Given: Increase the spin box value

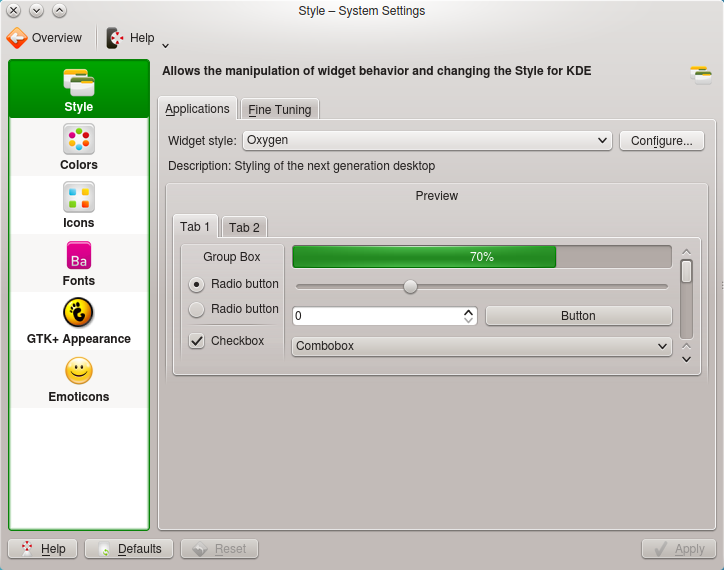Looking at the screenshot, I should [468, 312].
